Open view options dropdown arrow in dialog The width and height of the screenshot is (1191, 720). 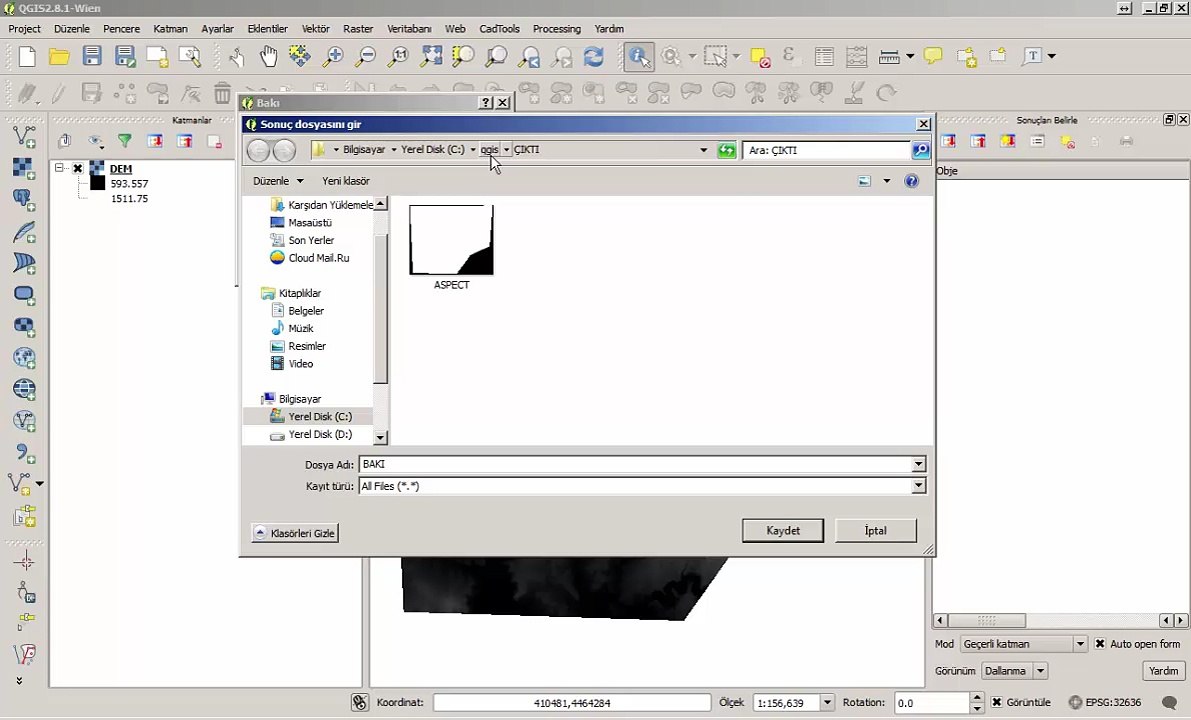(x=886, y=181)
